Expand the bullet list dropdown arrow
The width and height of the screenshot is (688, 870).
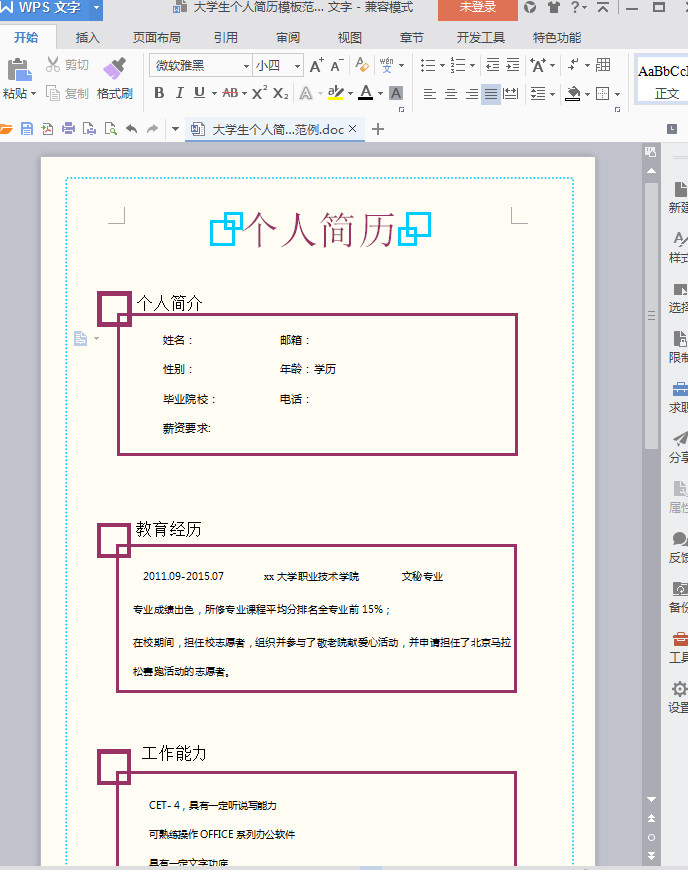tap(442, 65)
